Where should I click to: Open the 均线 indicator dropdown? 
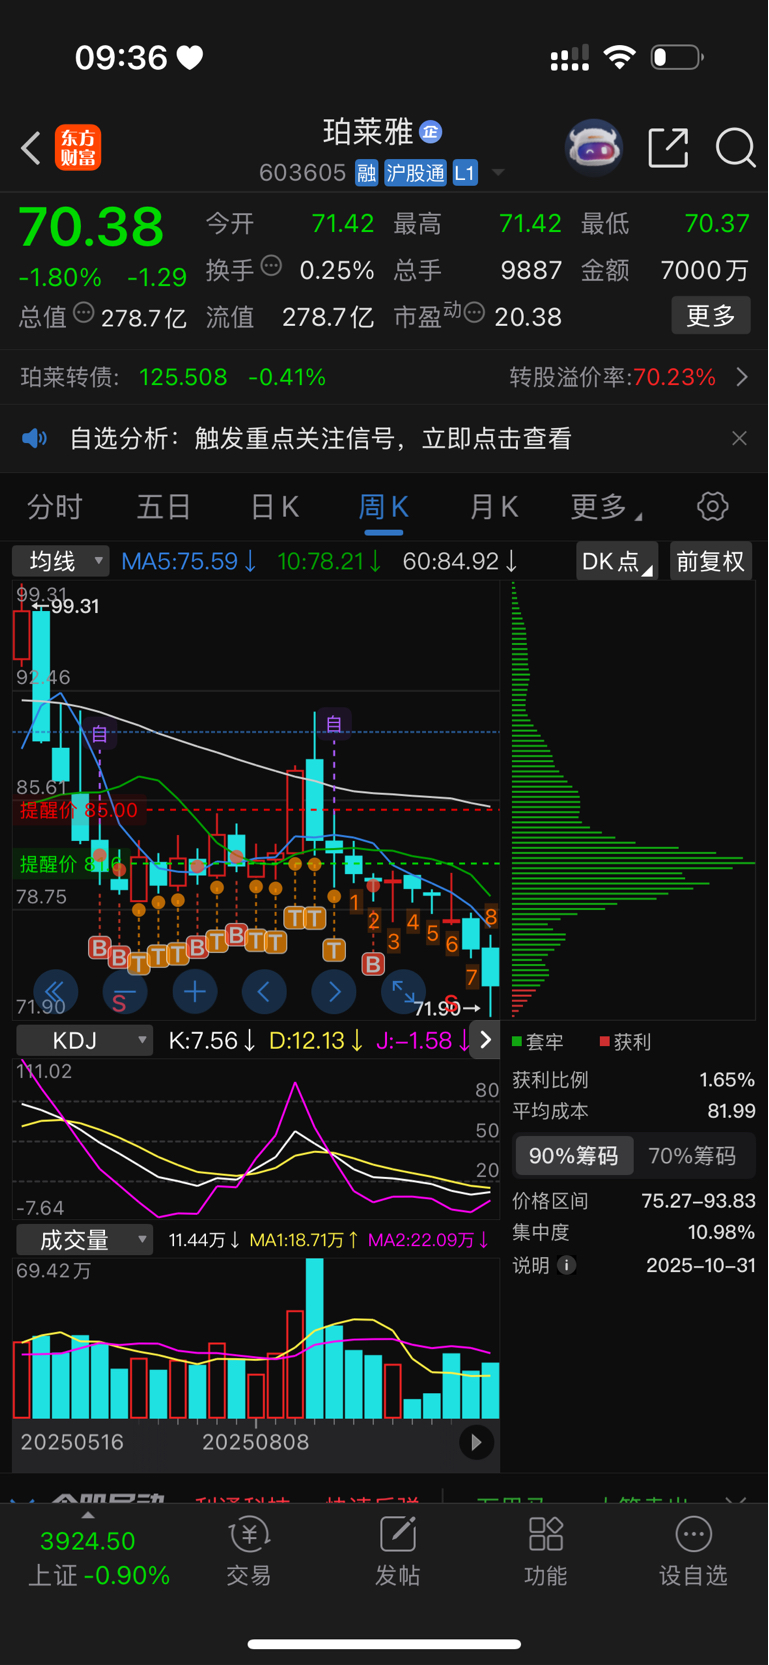60,561
